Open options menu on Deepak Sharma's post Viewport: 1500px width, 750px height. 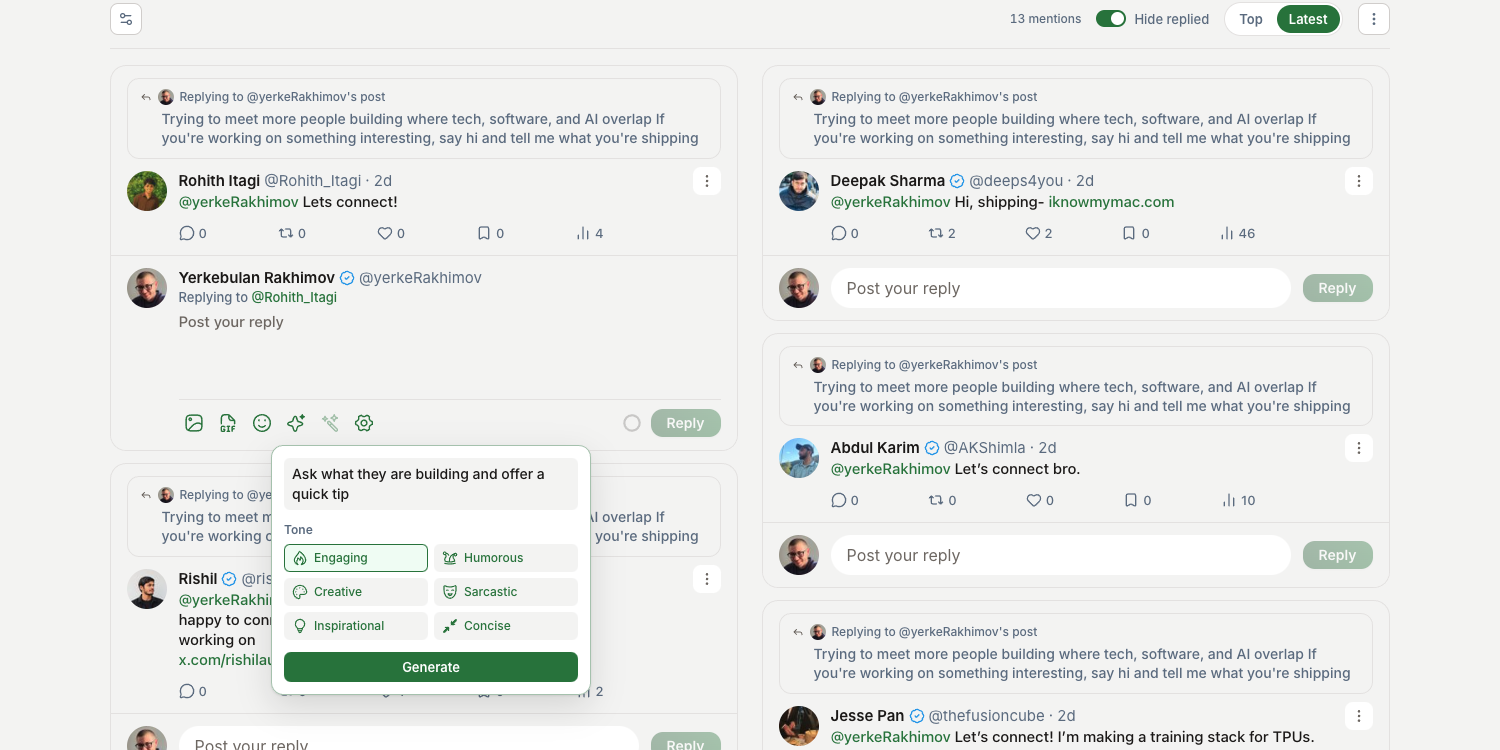coord(1358,181)
